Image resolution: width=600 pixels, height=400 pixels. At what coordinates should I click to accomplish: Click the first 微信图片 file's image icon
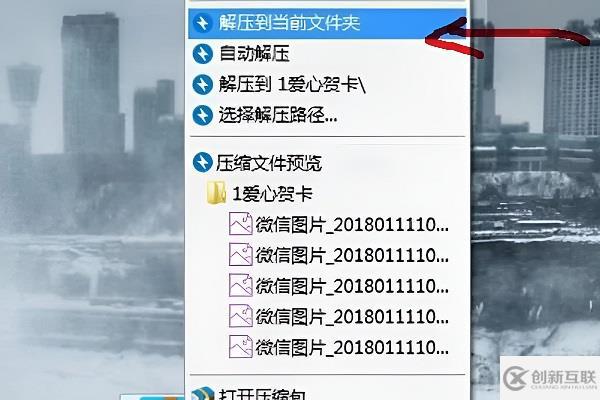(x=241, y=224)
